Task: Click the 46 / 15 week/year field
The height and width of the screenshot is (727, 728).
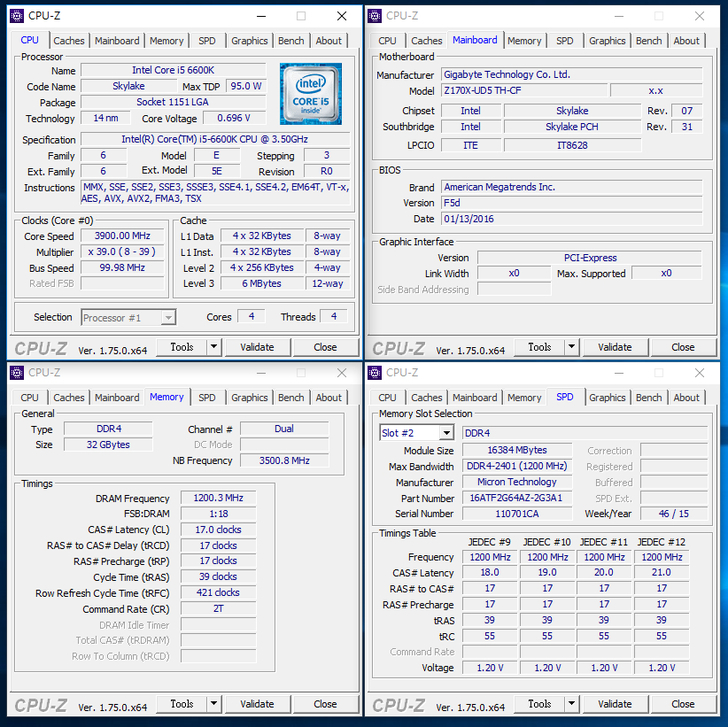Action: (x=674, y=514)
